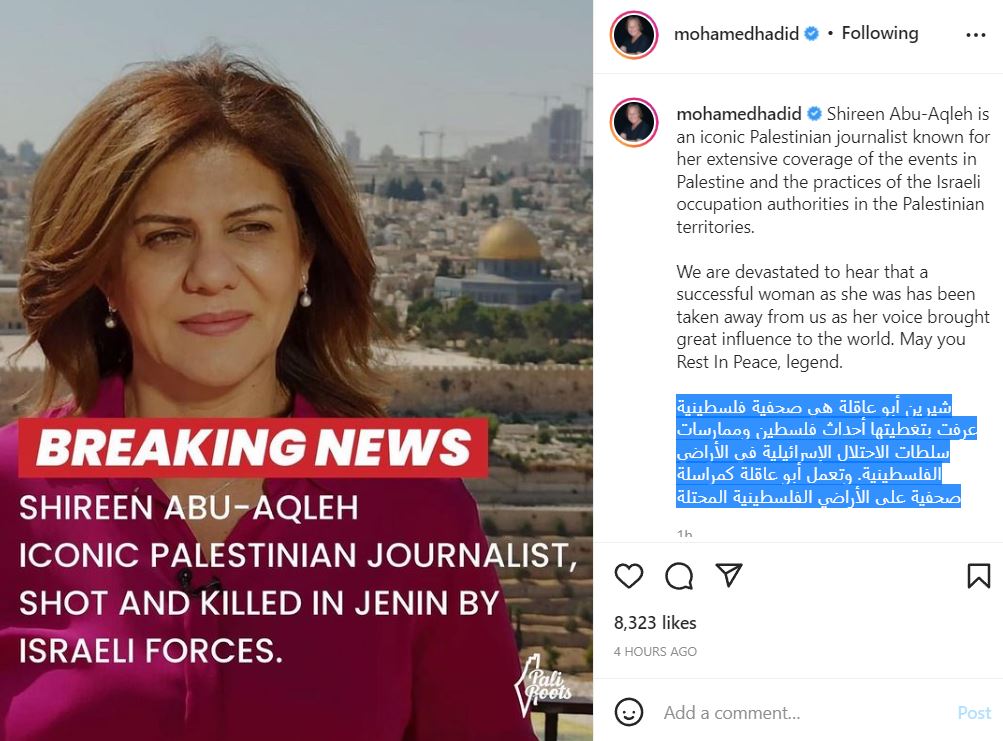
Task: Open the emoji picker smiley icon
Action: pyautogui.click(x=628, y=712)
